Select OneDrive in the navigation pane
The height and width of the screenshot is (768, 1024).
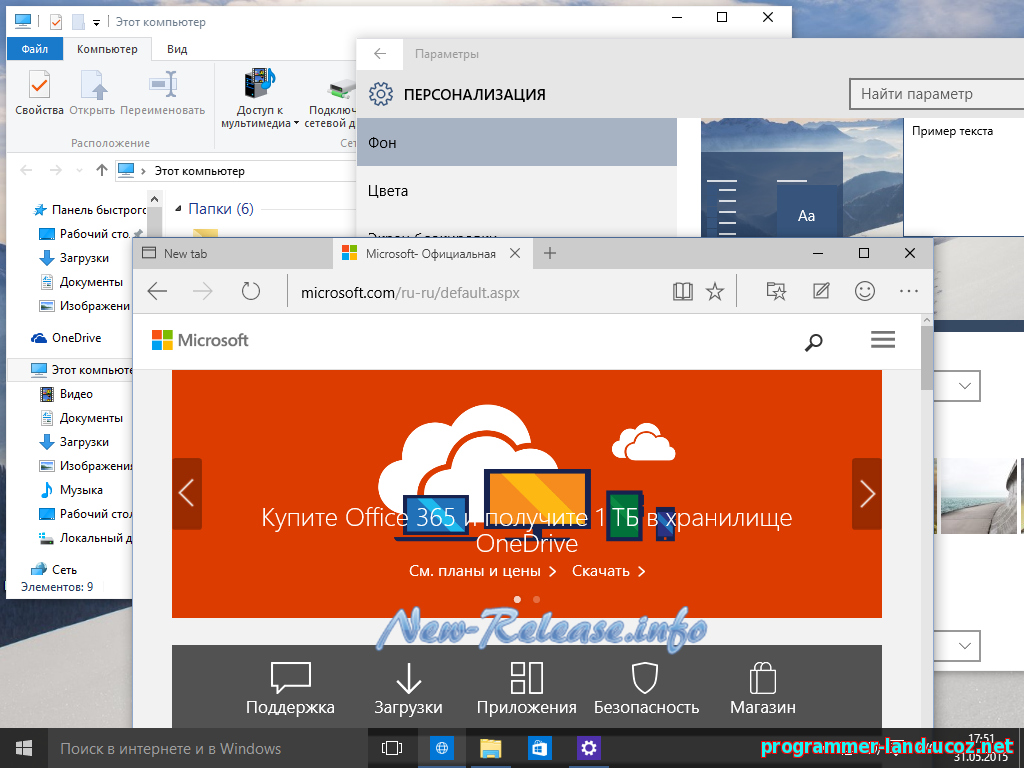(66, 338)
